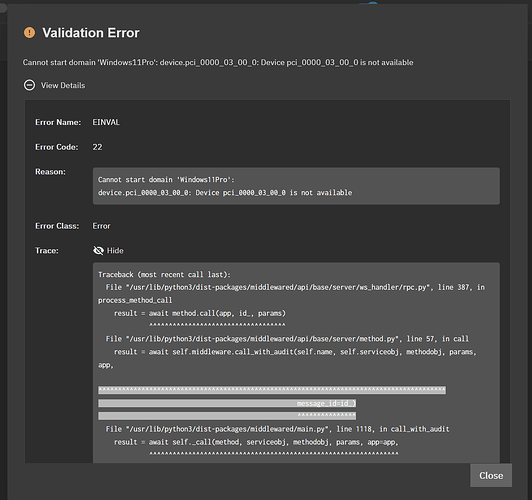
Task: Click the Reason label
Action: click(51, 172)
